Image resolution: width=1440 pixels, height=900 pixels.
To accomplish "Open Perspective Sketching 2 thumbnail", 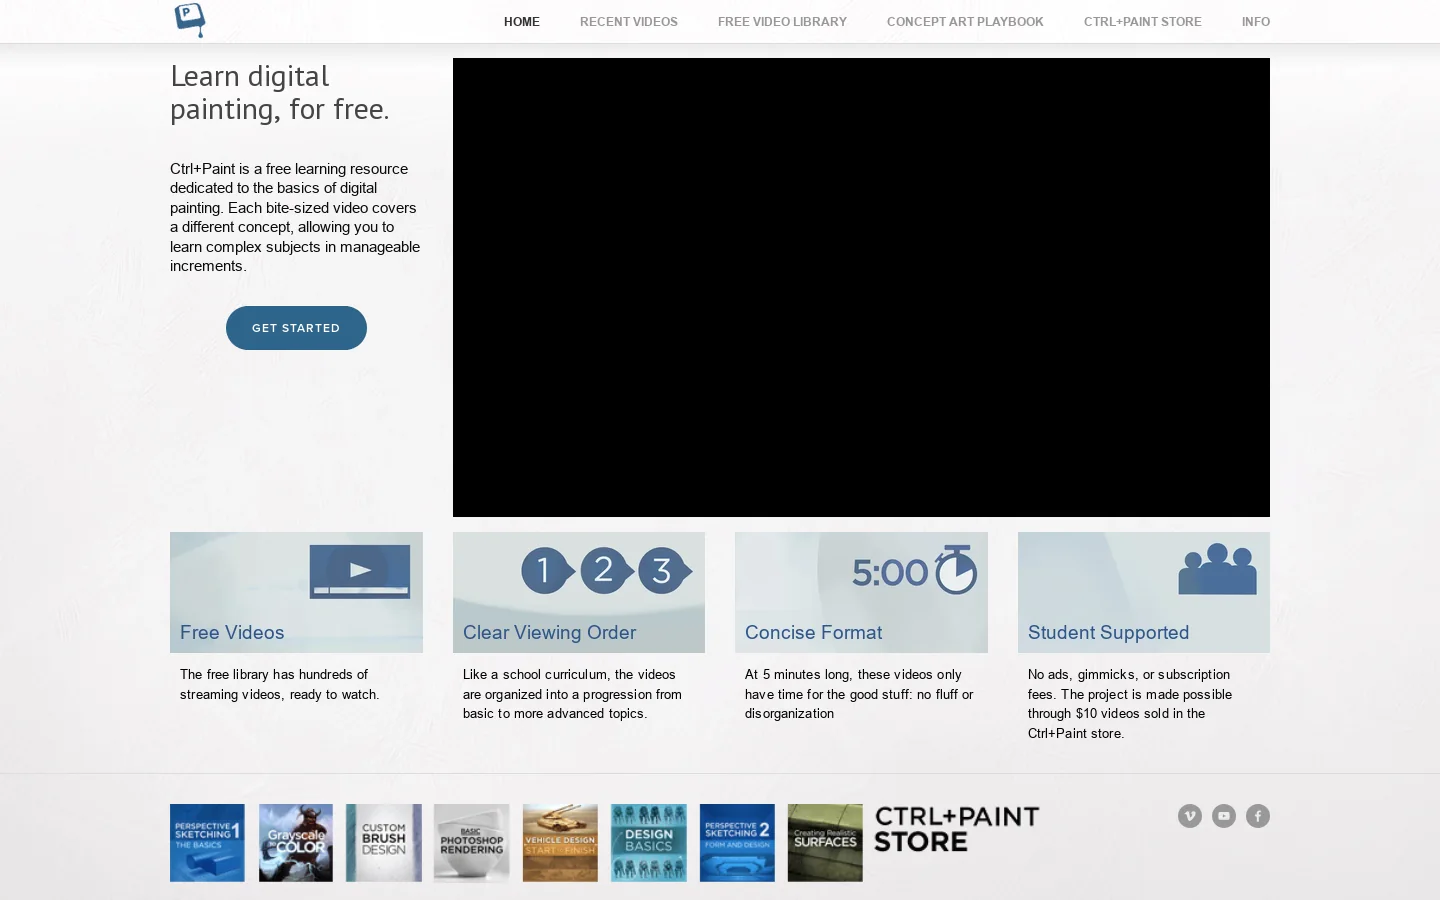I will pos(737,843).
